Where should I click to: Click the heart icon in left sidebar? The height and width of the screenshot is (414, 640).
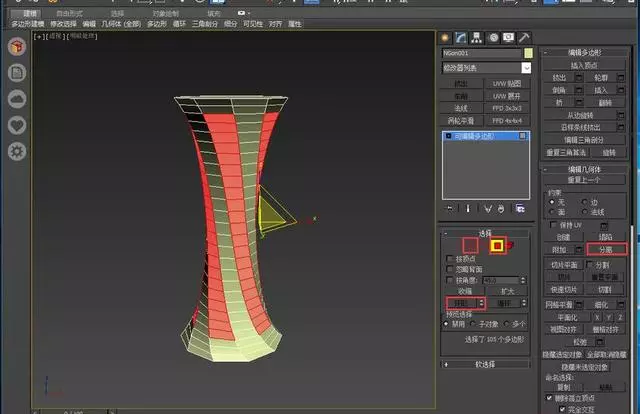pyautogui.click(x=17, y=125)
